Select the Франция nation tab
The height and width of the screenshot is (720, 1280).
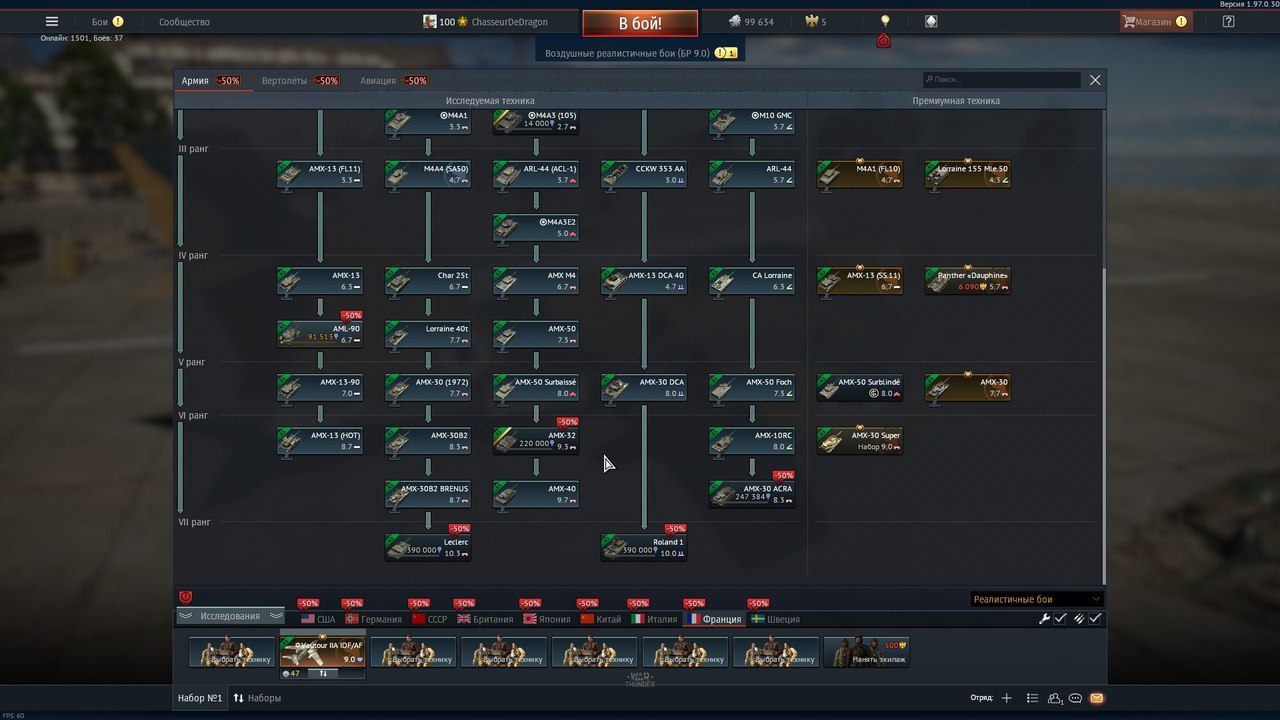[713, 619]
